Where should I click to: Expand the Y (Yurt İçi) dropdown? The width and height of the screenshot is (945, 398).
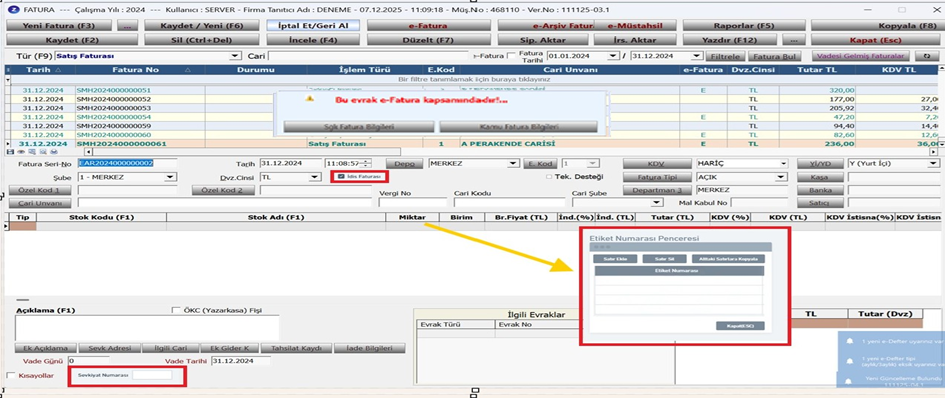(x=934, y=164)
